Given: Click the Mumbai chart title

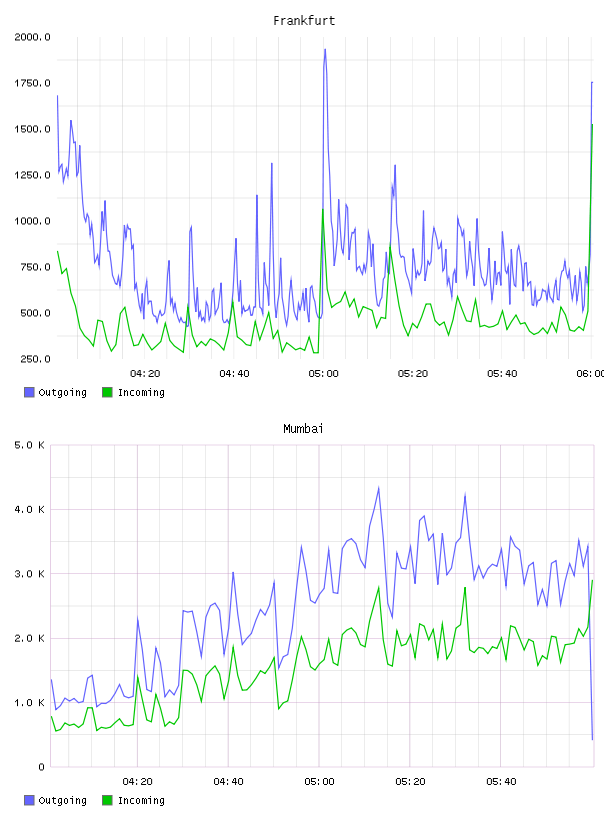Looking at the screenshot, I should coord(303,429).
